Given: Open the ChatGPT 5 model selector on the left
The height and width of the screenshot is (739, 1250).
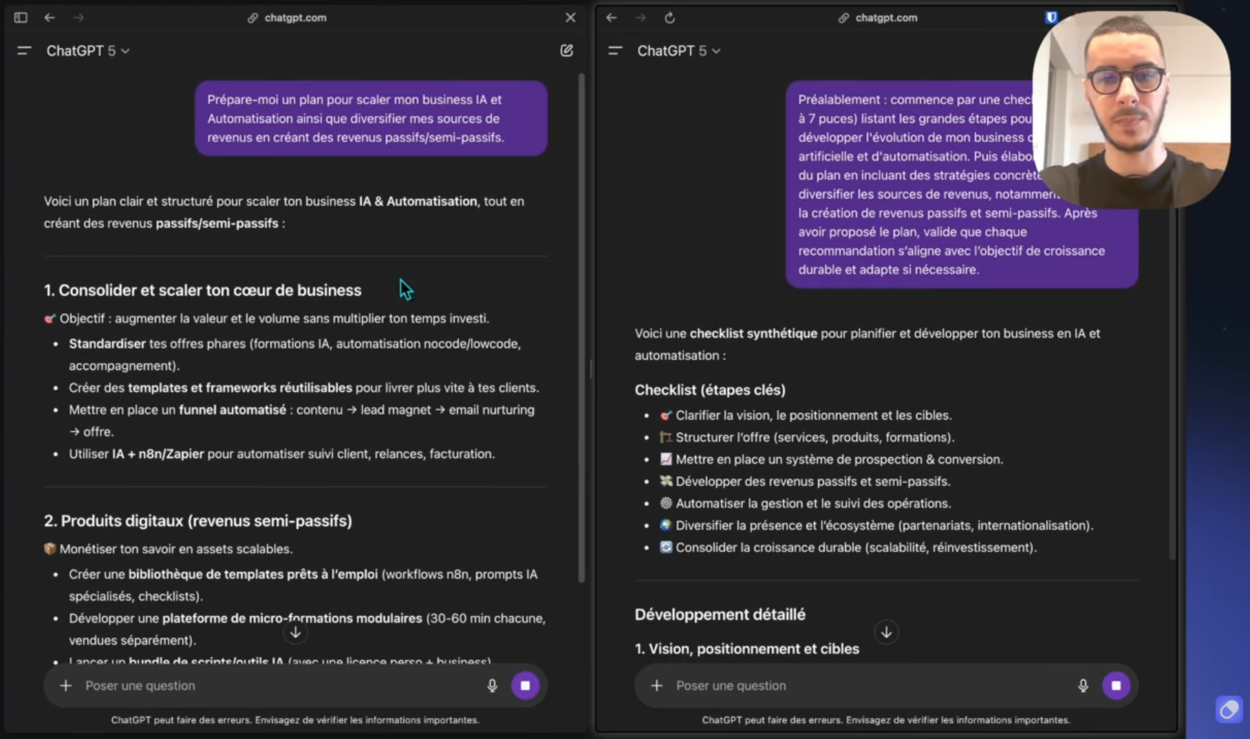Looking at the screenshot, I should (x=86, y=50).
